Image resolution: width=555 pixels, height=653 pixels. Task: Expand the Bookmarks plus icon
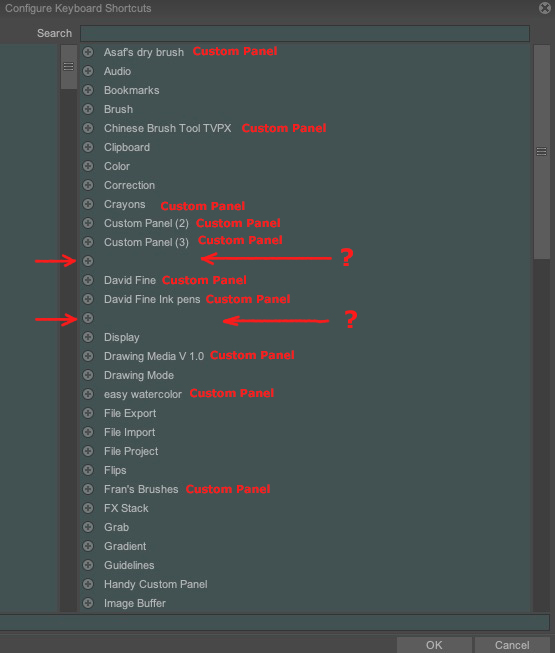(x=88, y=90)
